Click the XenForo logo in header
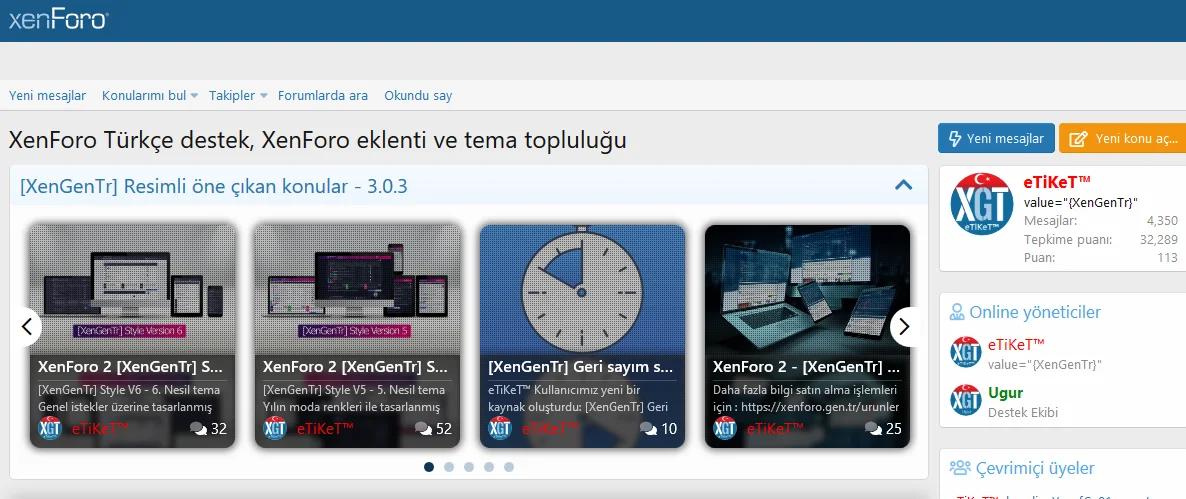The width and height of the screenshot is (1186, 499). (x=58, y=19)
